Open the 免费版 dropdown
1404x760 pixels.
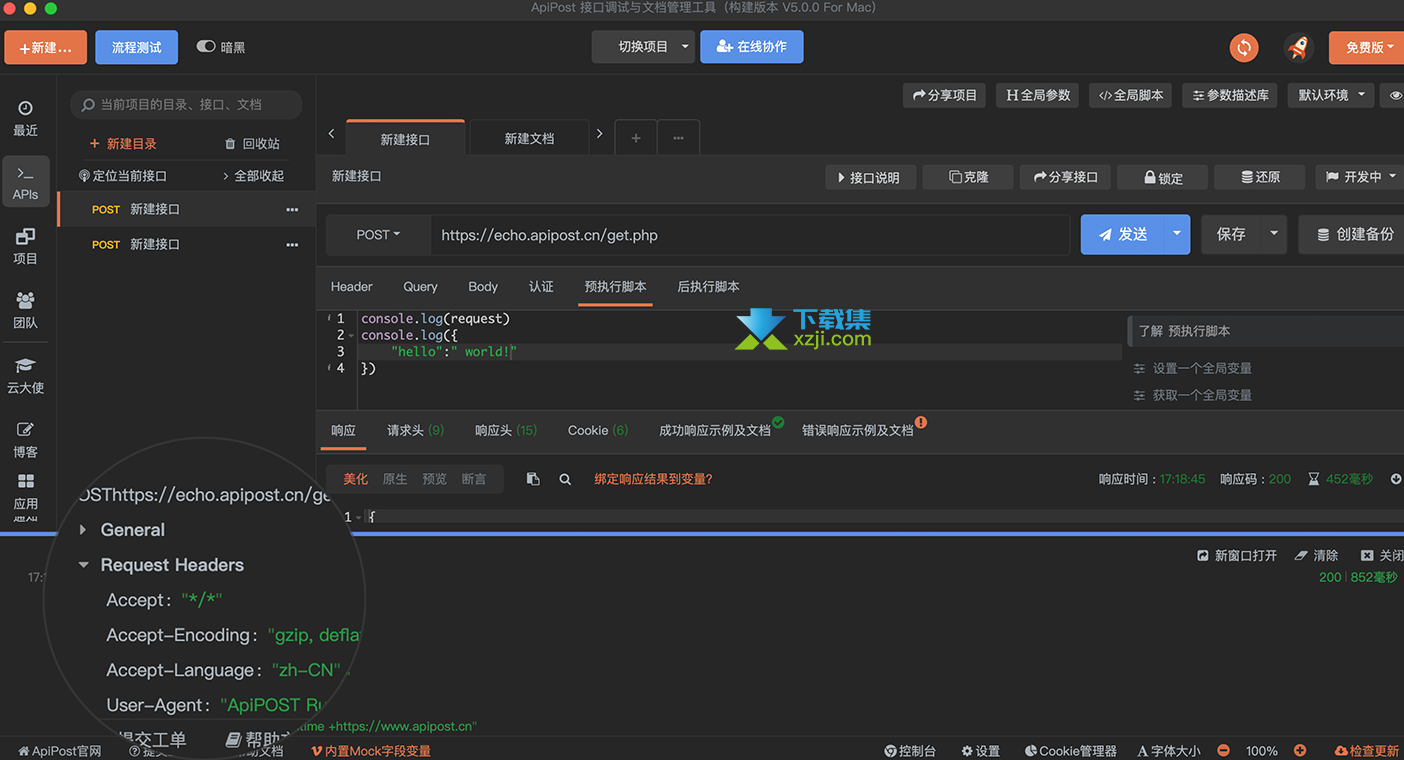(x=1366, y=47)
